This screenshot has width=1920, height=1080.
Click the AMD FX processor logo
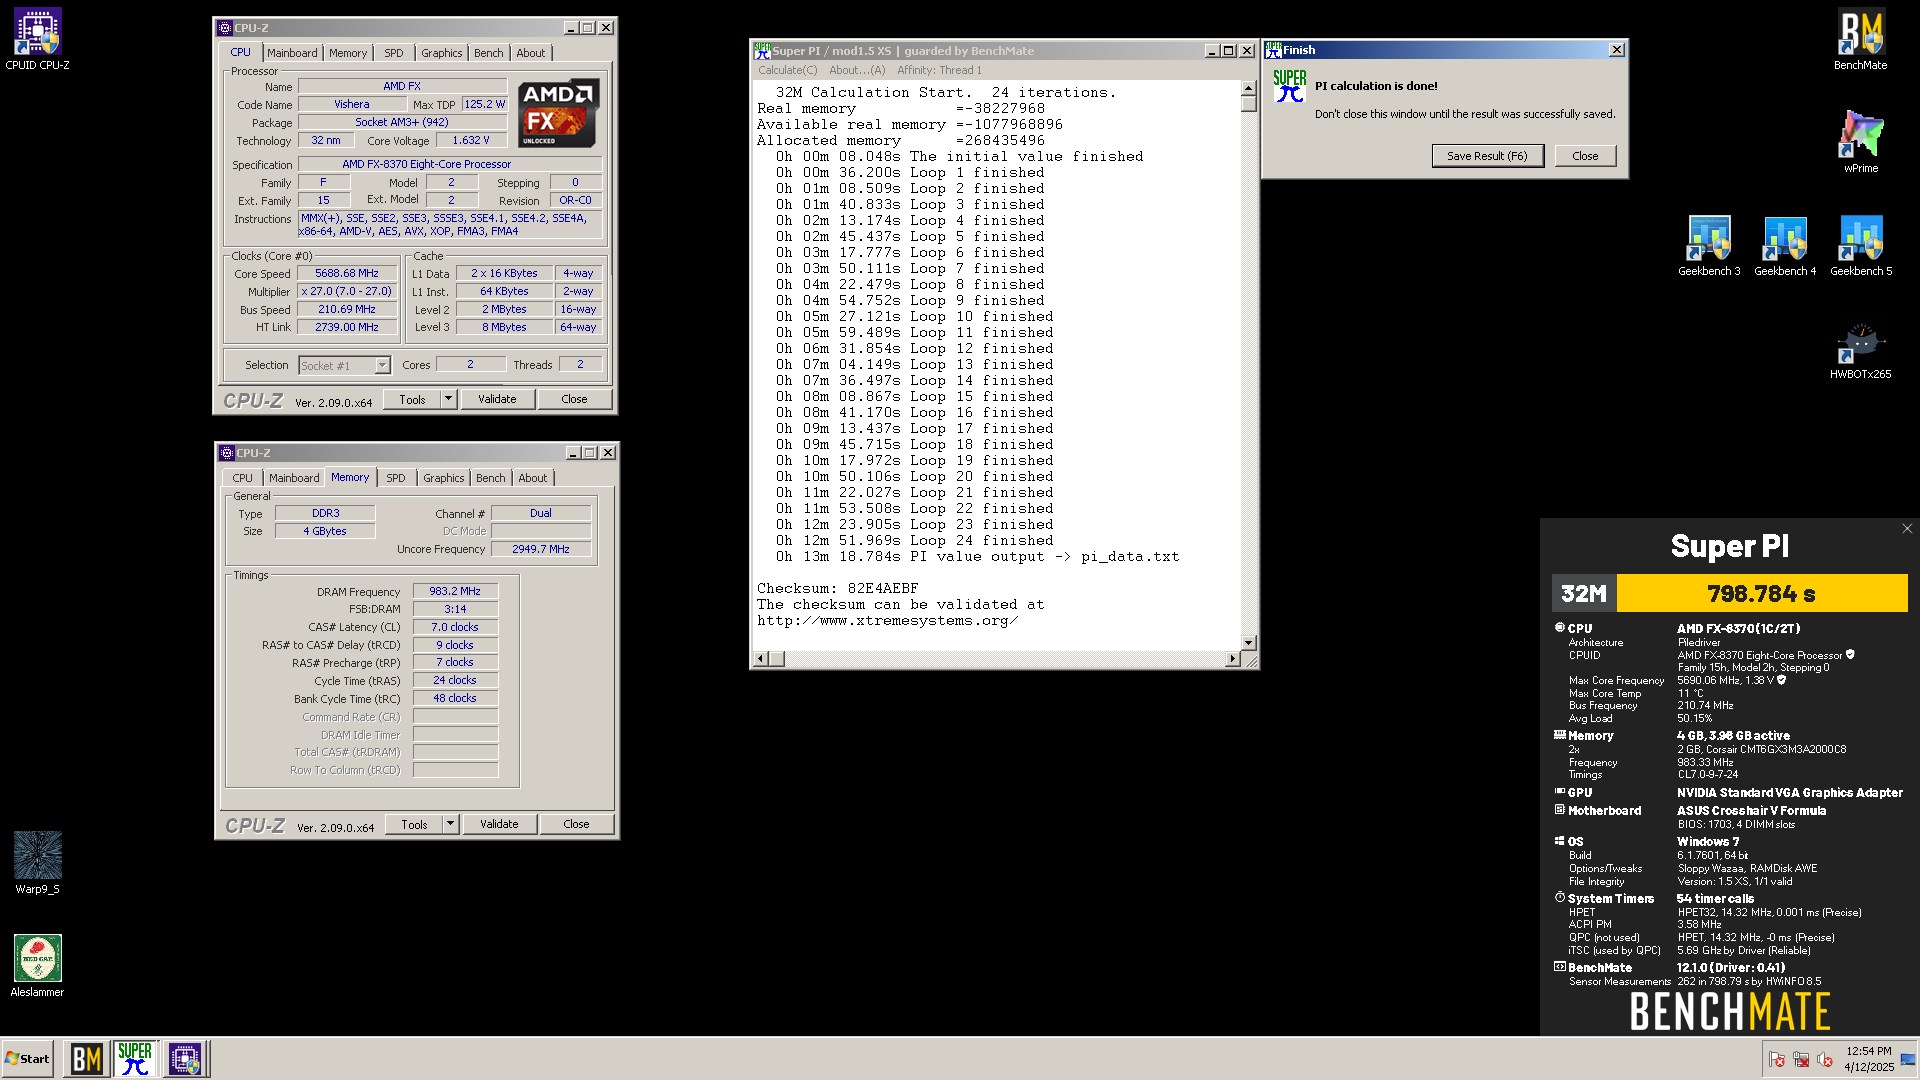[x=559, y=113]
